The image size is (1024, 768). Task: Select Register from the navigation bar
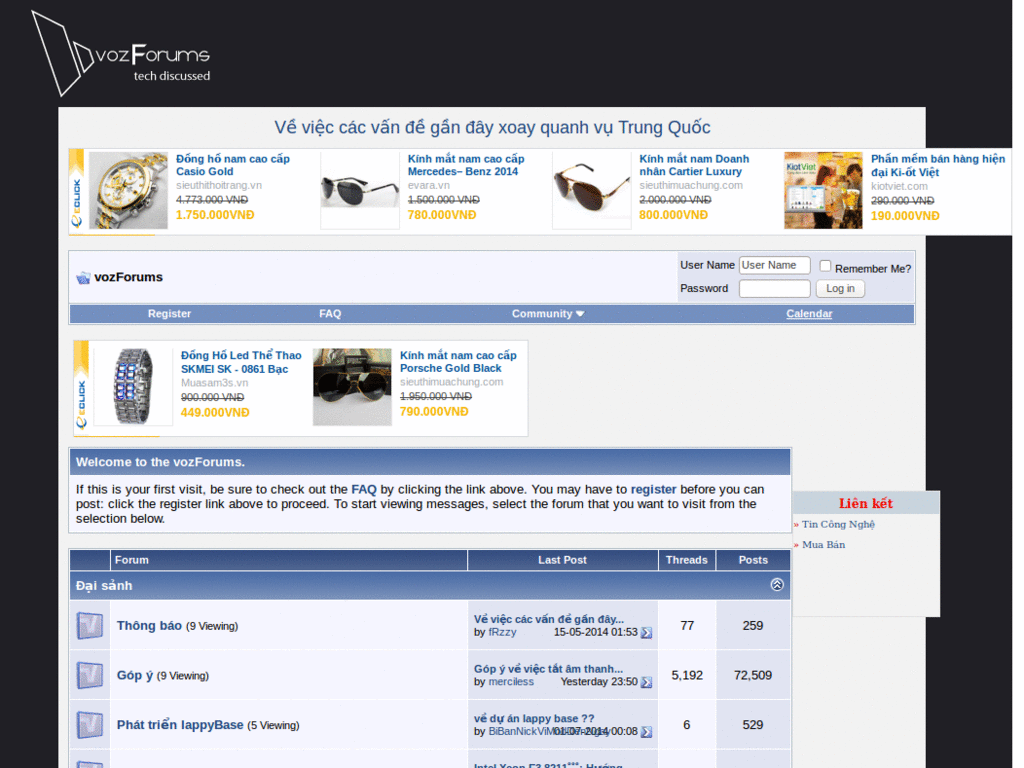click(169, 313)
